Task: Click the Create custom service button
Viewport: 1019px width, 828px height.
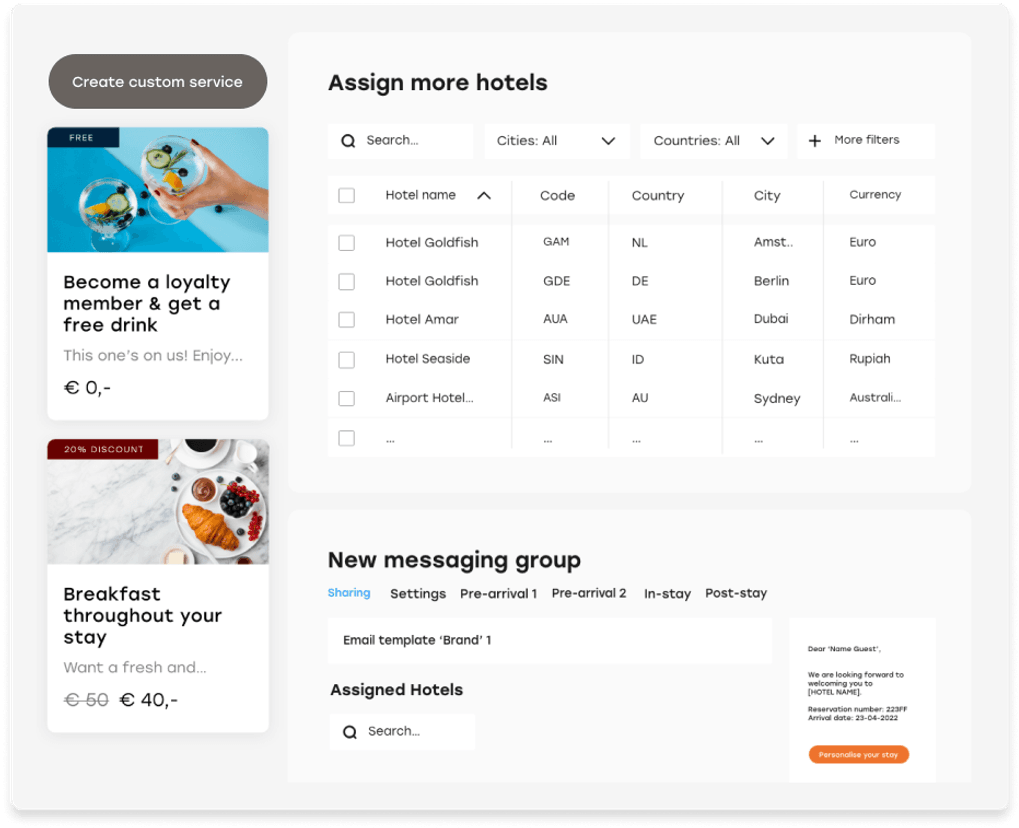Action: pyautogui.click(x=158, y=81)
